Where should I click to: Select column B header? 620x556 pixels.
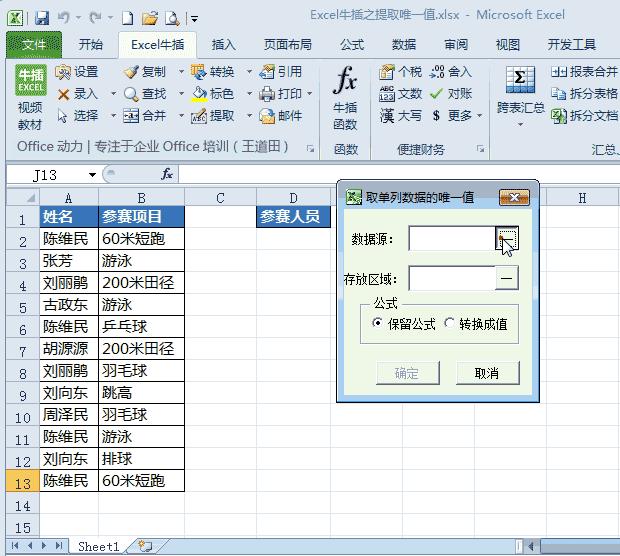141,197
